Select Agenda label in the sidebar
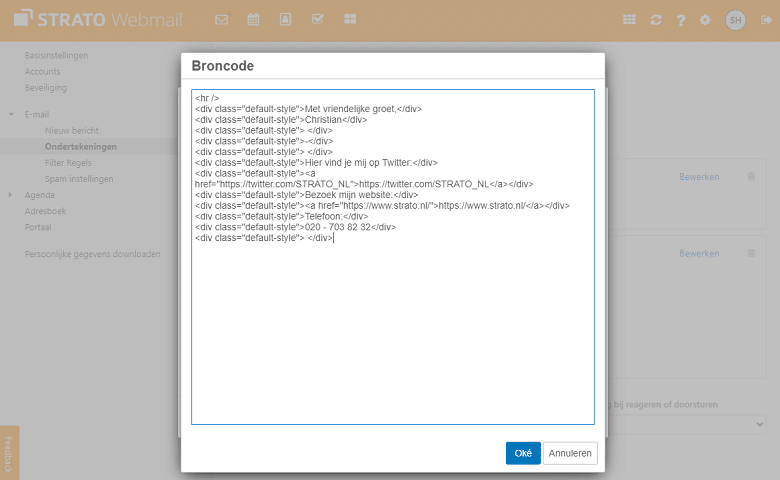 [x=40, y=194]
